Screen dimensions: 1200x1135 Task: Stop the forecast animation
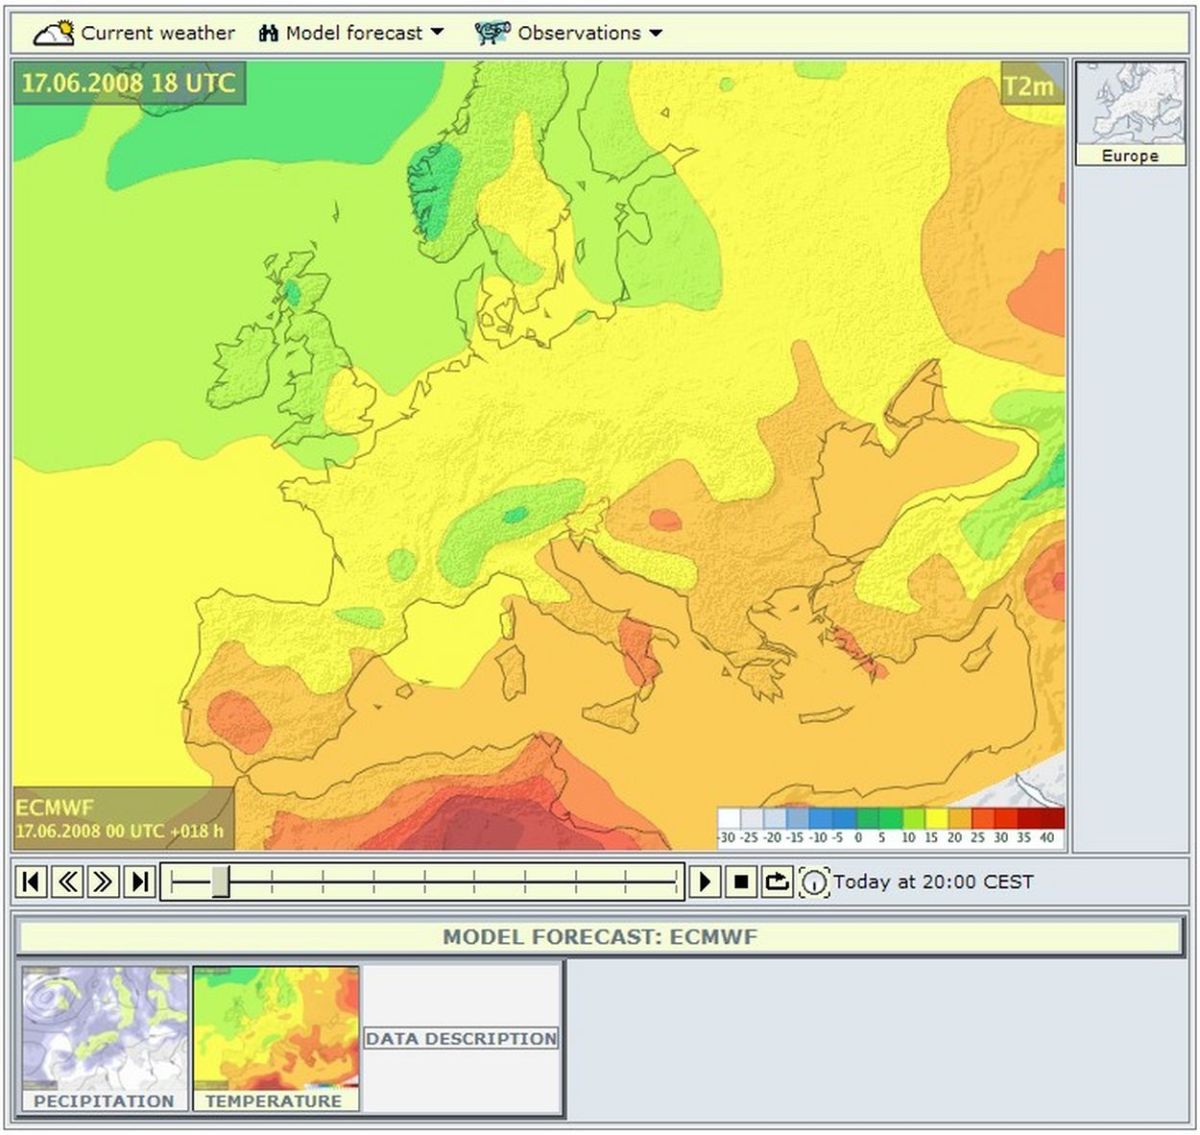point(741,882)
